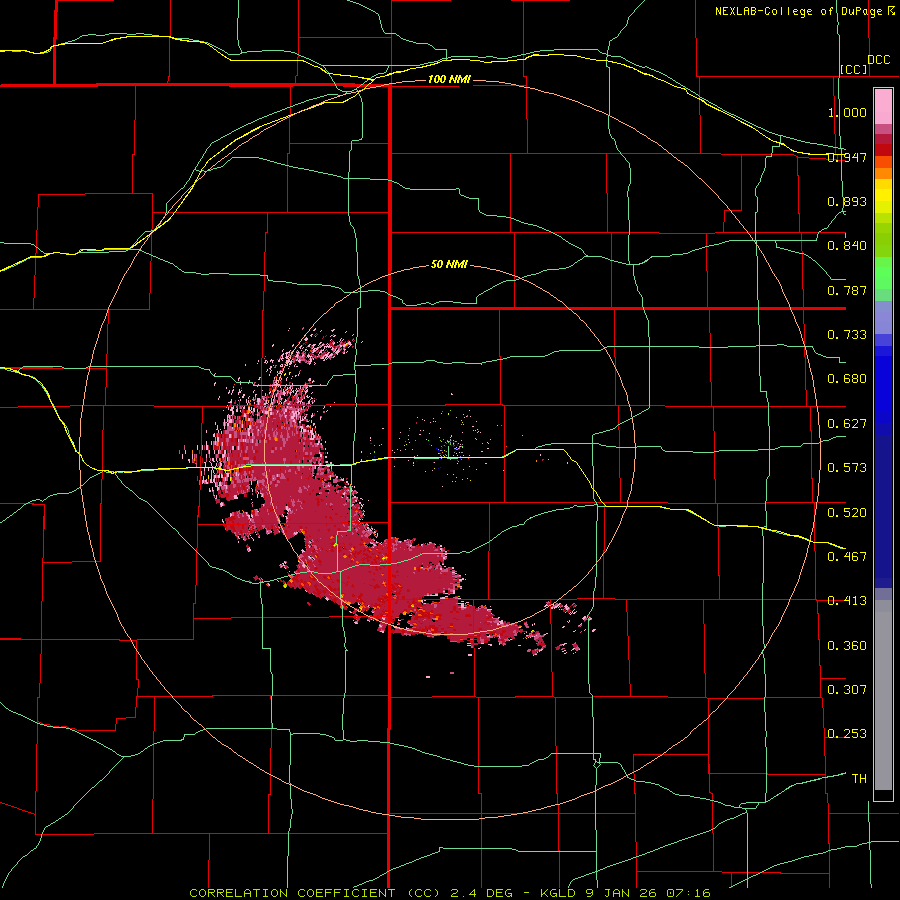Viewport: 900px width, 900px height.
Task: Click the gray lower segment of the color bar
Action: click(883, 695)
